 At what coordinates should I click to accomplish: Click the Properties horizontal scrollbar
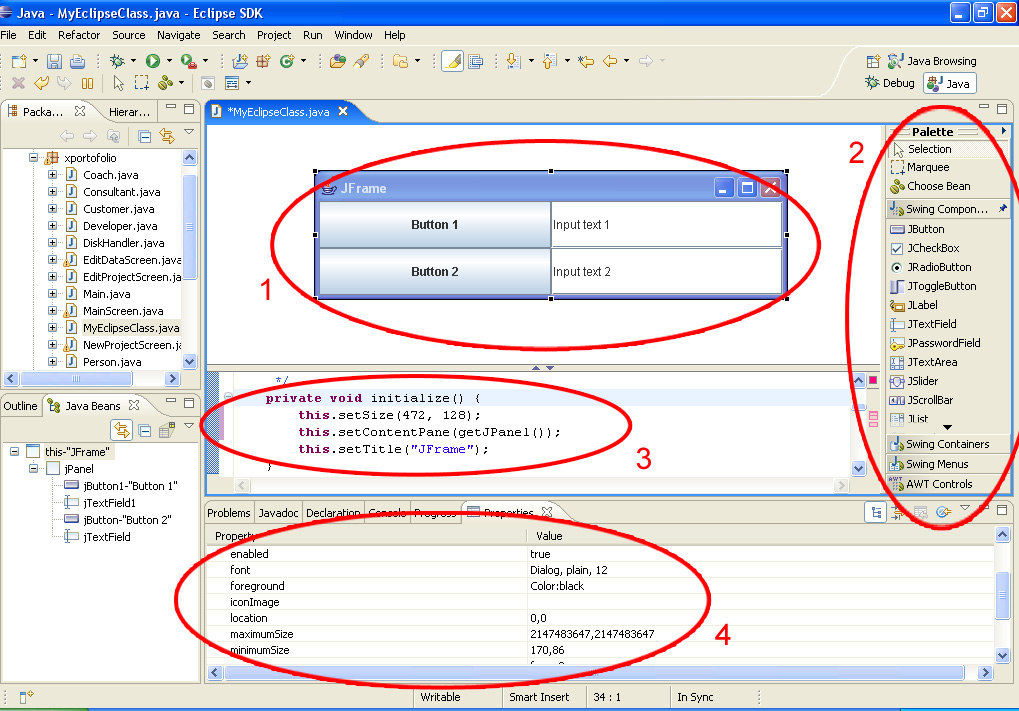tap(595, 673)
